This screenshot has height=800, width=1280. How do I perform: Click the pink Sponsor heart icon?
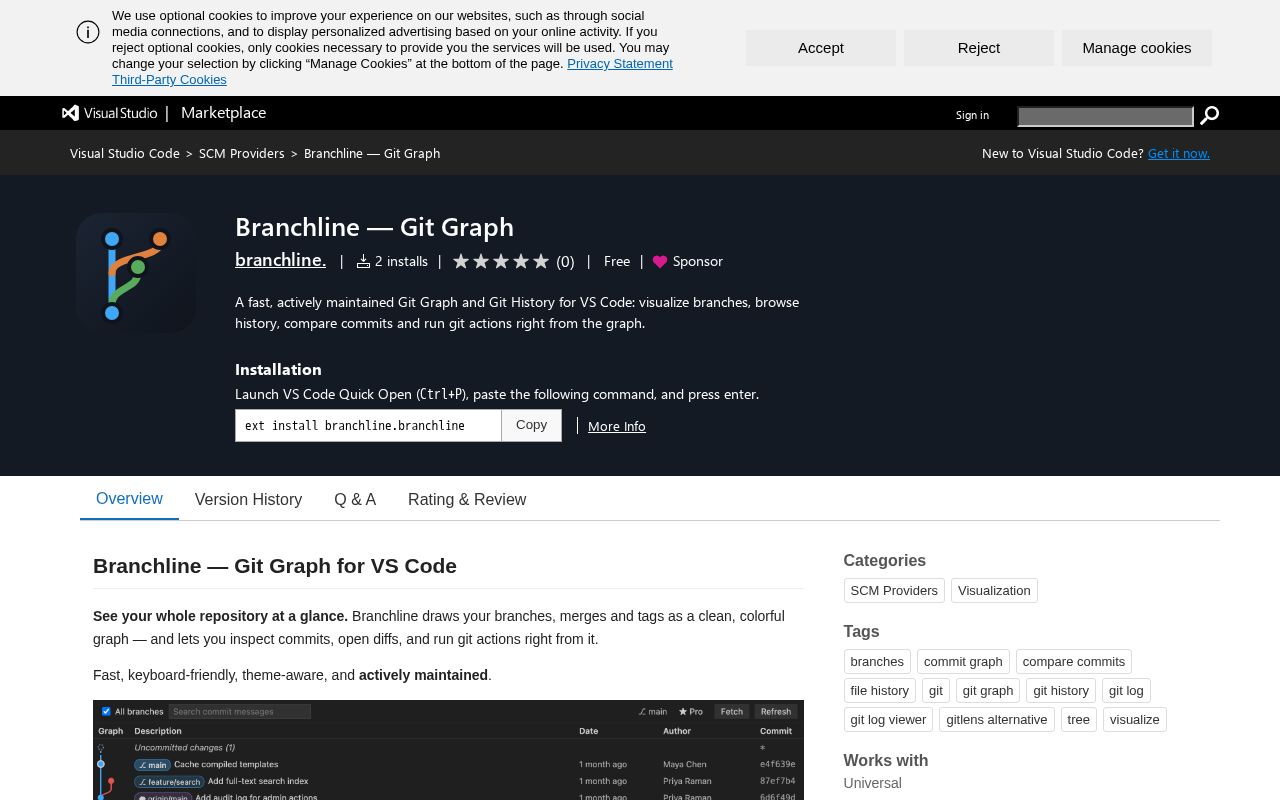point(660,262)
